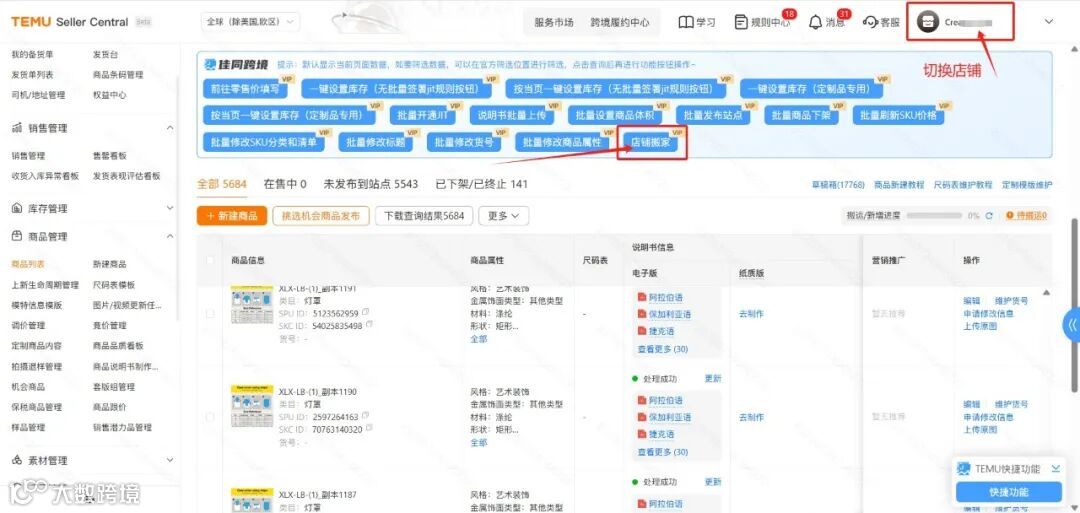The width and height of the screenshot is (1080, 513).
Task: Open 跨境履约中心 in the top bar
Action: [620, 22]
